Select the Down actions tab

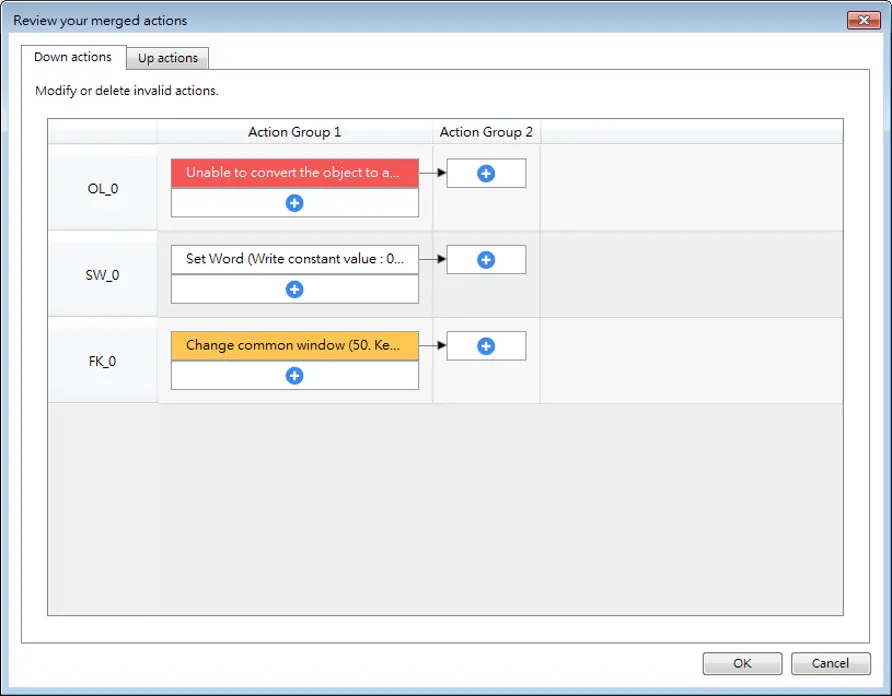[x=73, y=57]
